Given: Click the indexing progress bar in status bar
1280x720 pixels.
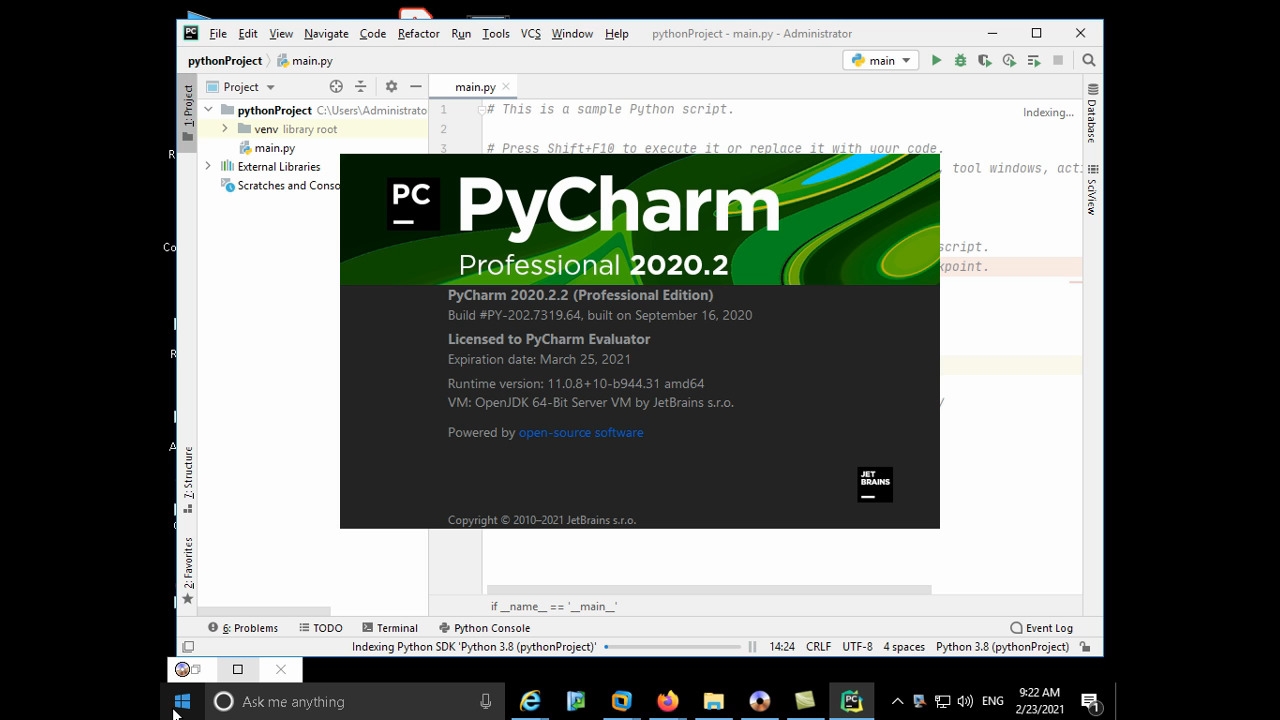Looking at the screenshot, I should [675, 647].
